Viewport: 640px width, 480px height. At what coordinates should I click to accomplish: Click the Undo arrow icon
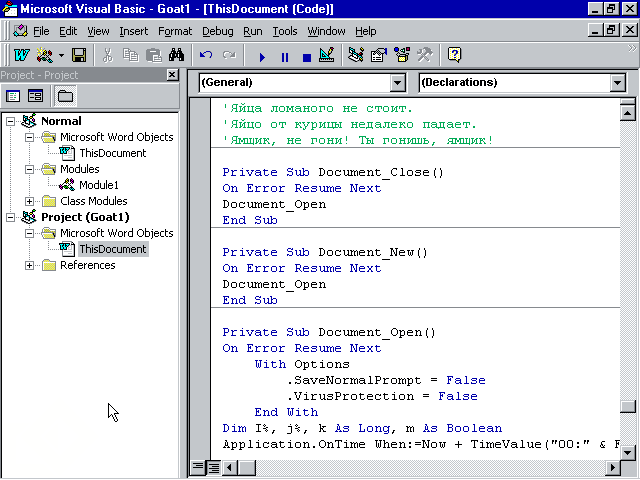(x=206, y=55)
